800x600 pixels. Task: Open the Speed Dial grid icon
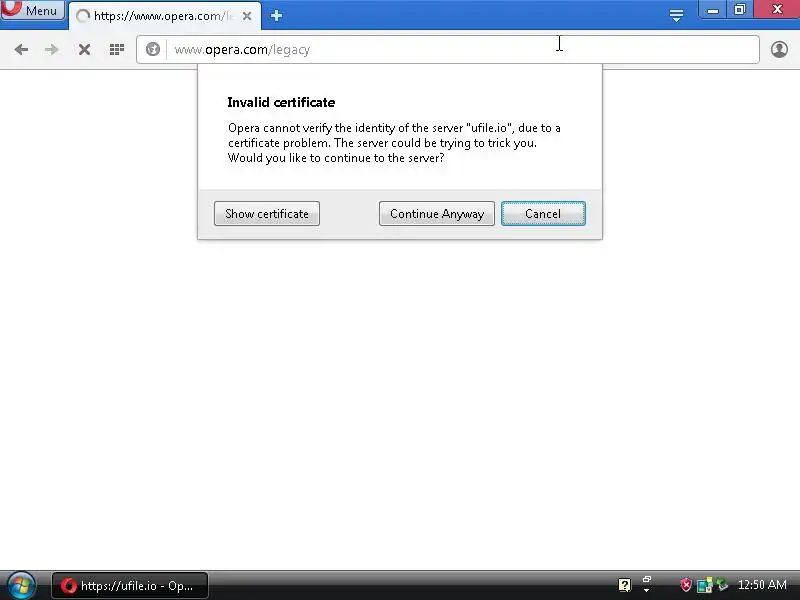(117, 49)
